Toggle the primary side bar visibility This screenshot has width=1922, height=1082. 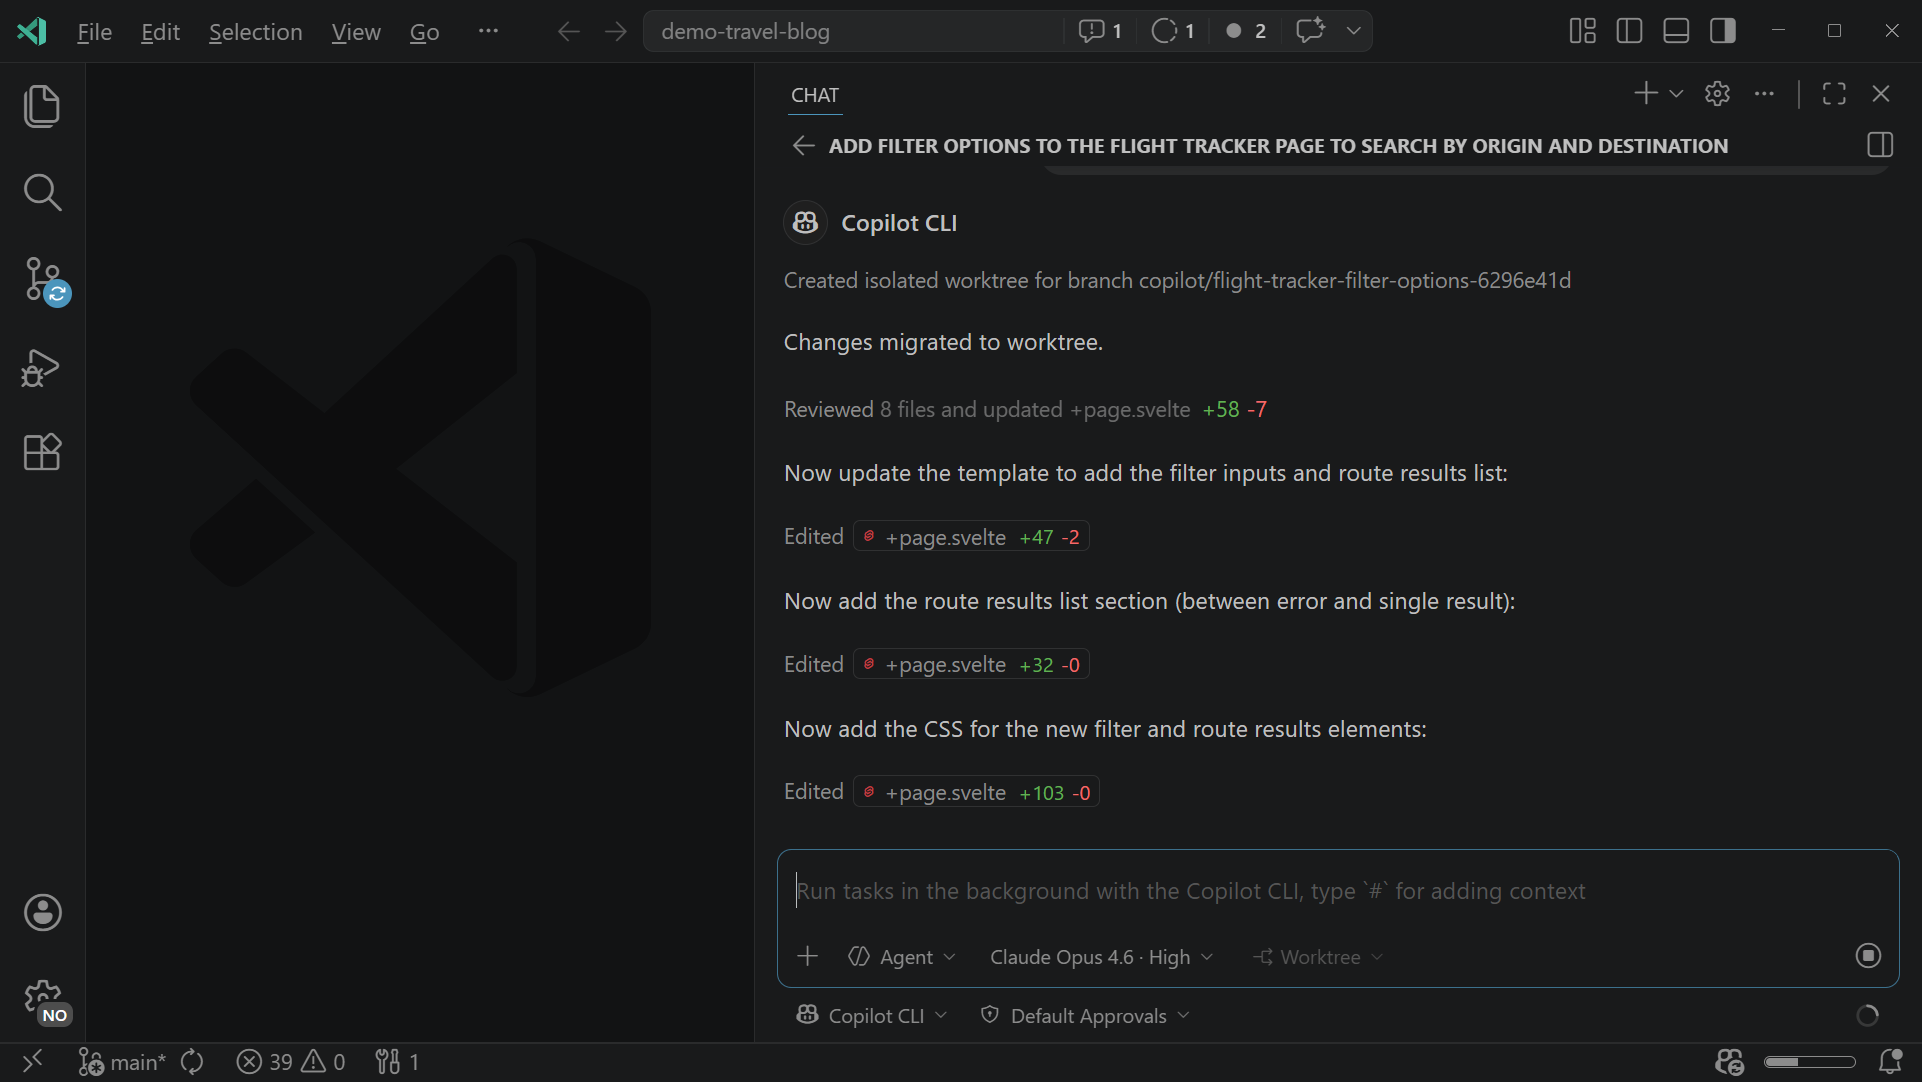pyautogui.click(x=1629, y=30)
